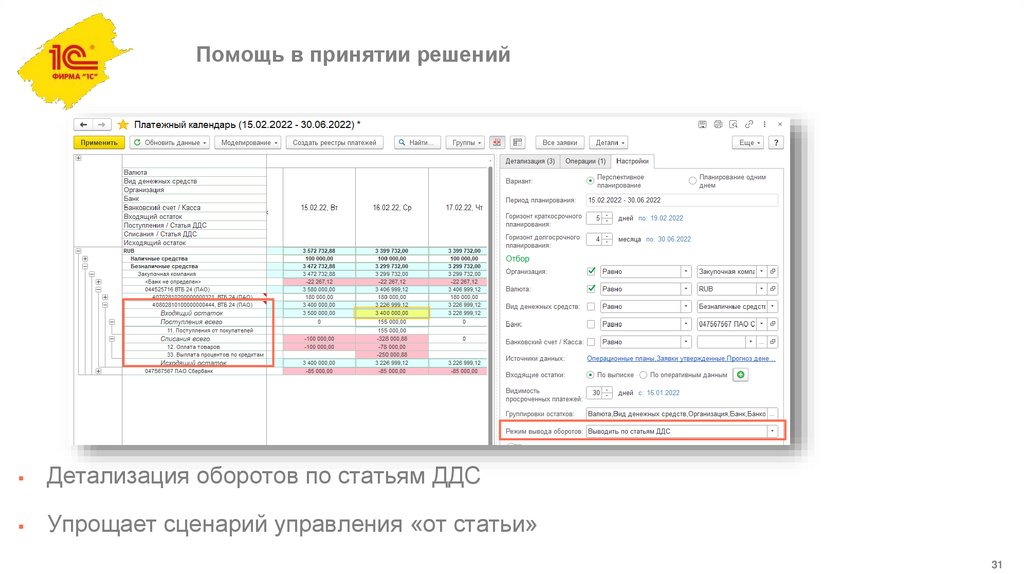The width and height of the screenshot is (1024, 574).
Task: Click the Горизонт долгосрочного планирования months stepper
Action: coord(607,239)
